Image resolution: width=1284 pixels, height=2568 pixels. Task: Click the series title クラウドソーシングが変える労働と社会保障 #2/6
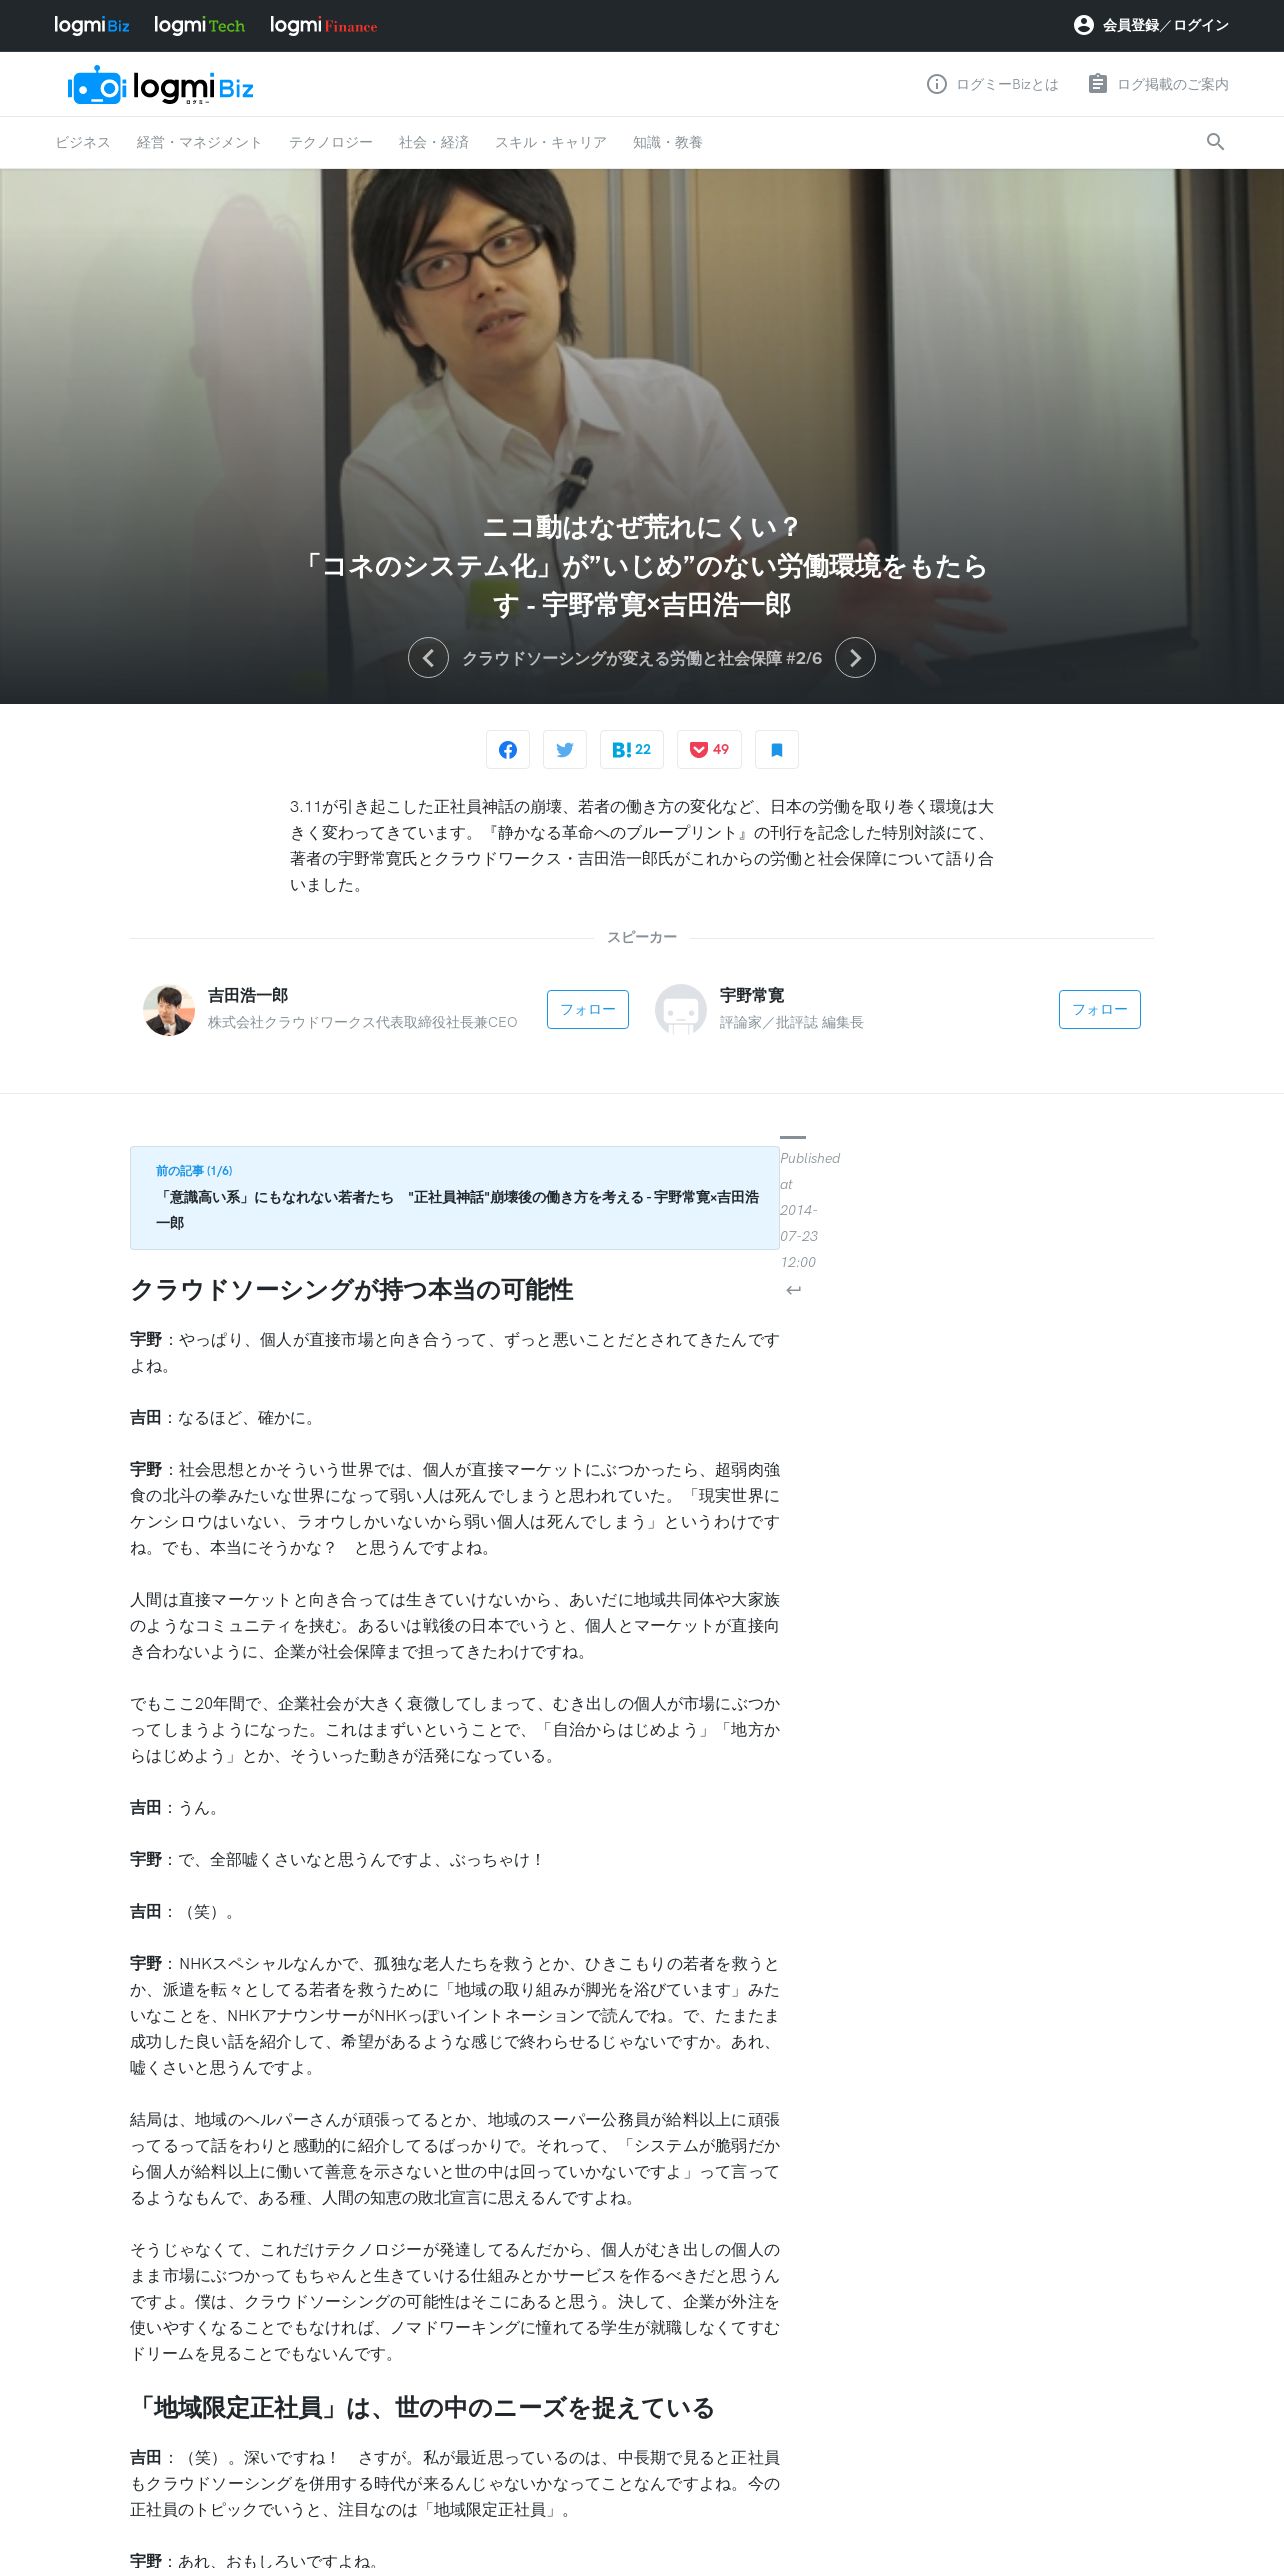point(641,658)
